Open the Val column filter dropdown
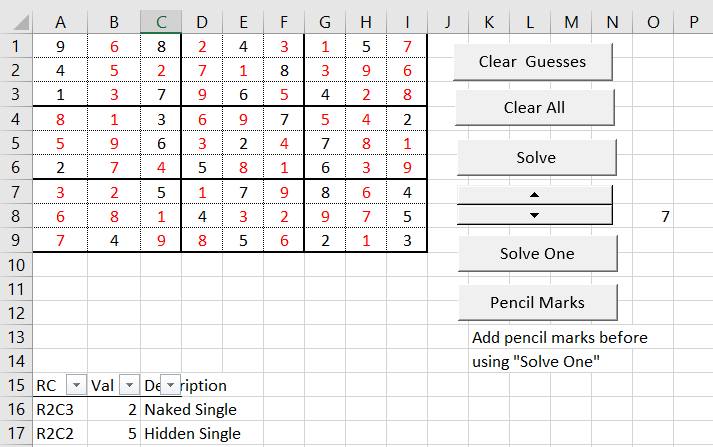713x447 pixels. coord(129,386)
